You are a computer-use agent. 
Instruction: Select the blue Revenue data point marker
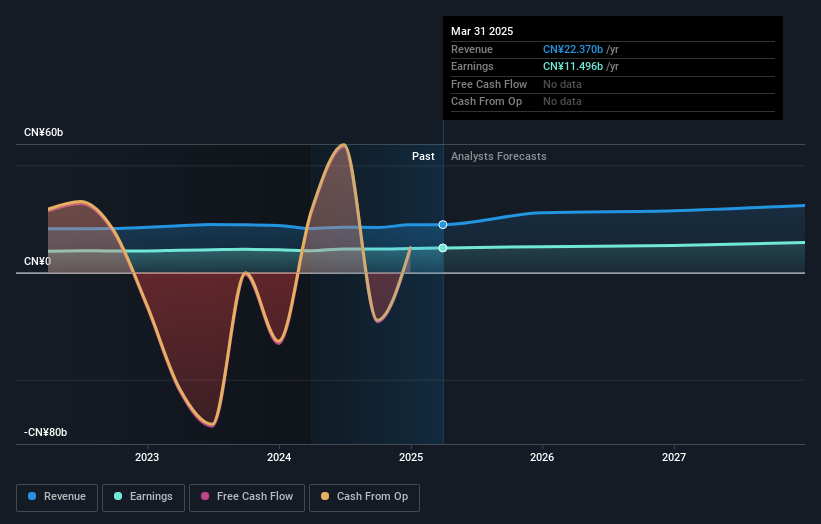tap(443, 225)
